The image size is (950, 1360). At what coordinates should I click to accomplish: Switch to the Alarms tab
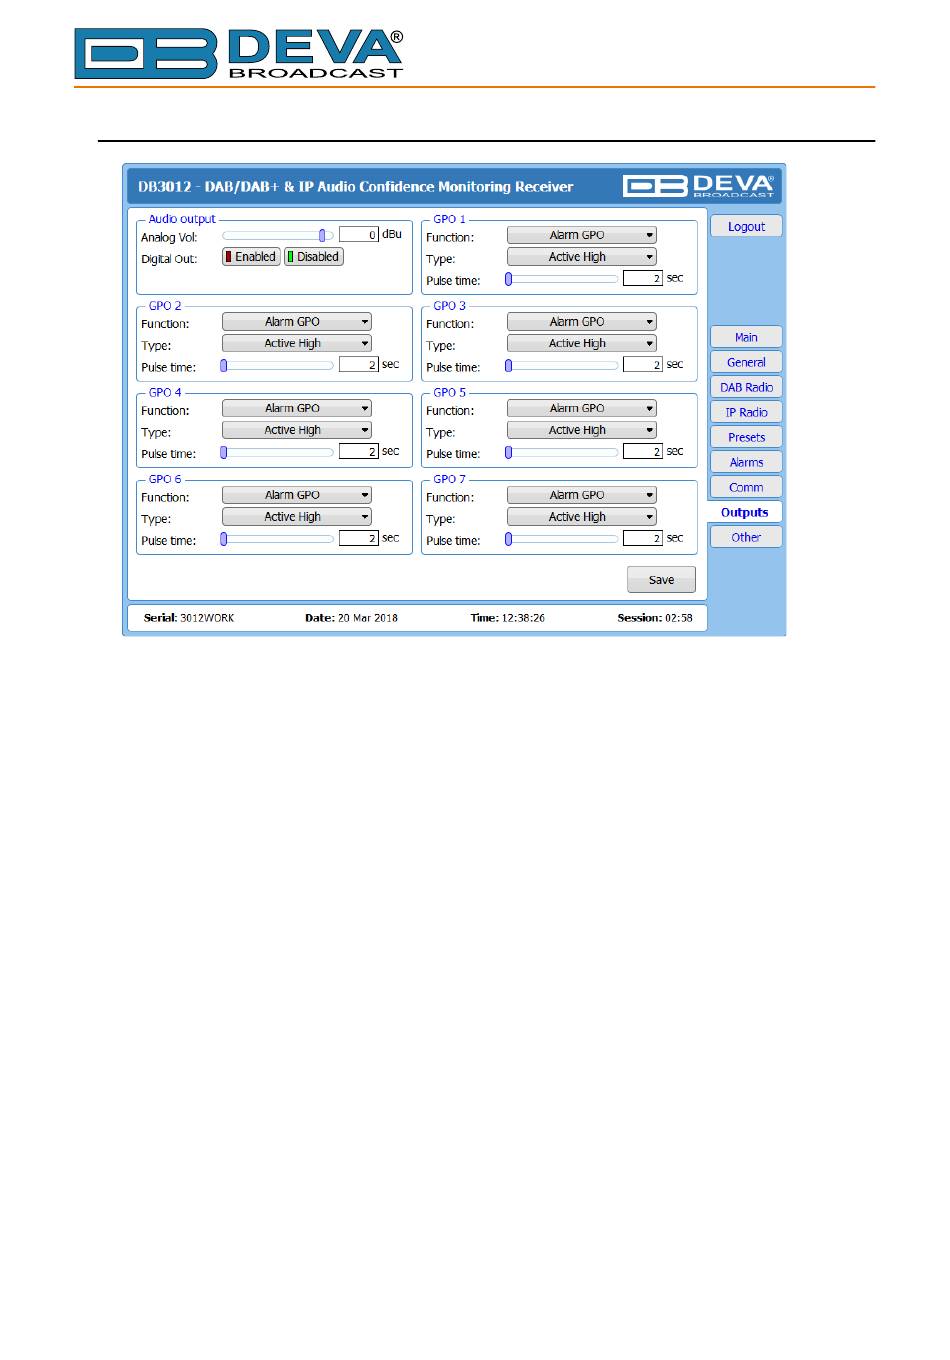coord(746,462)
